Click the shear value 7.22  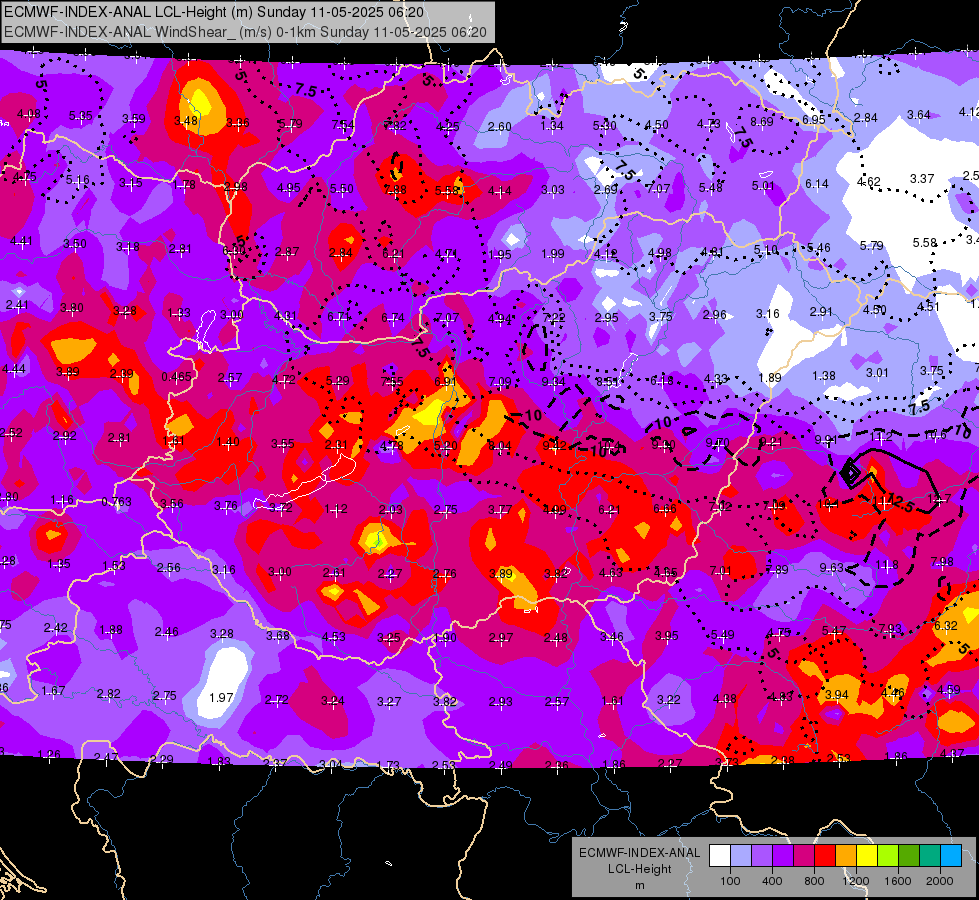(x=554, y=317)
